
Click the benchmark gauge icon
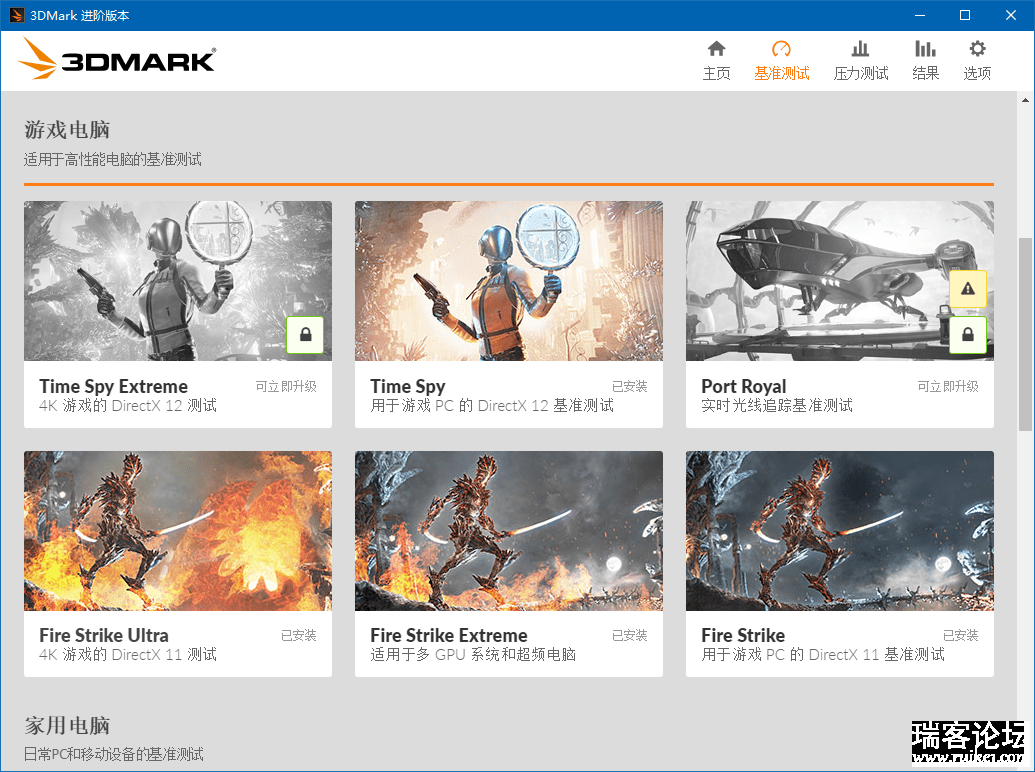781,49
